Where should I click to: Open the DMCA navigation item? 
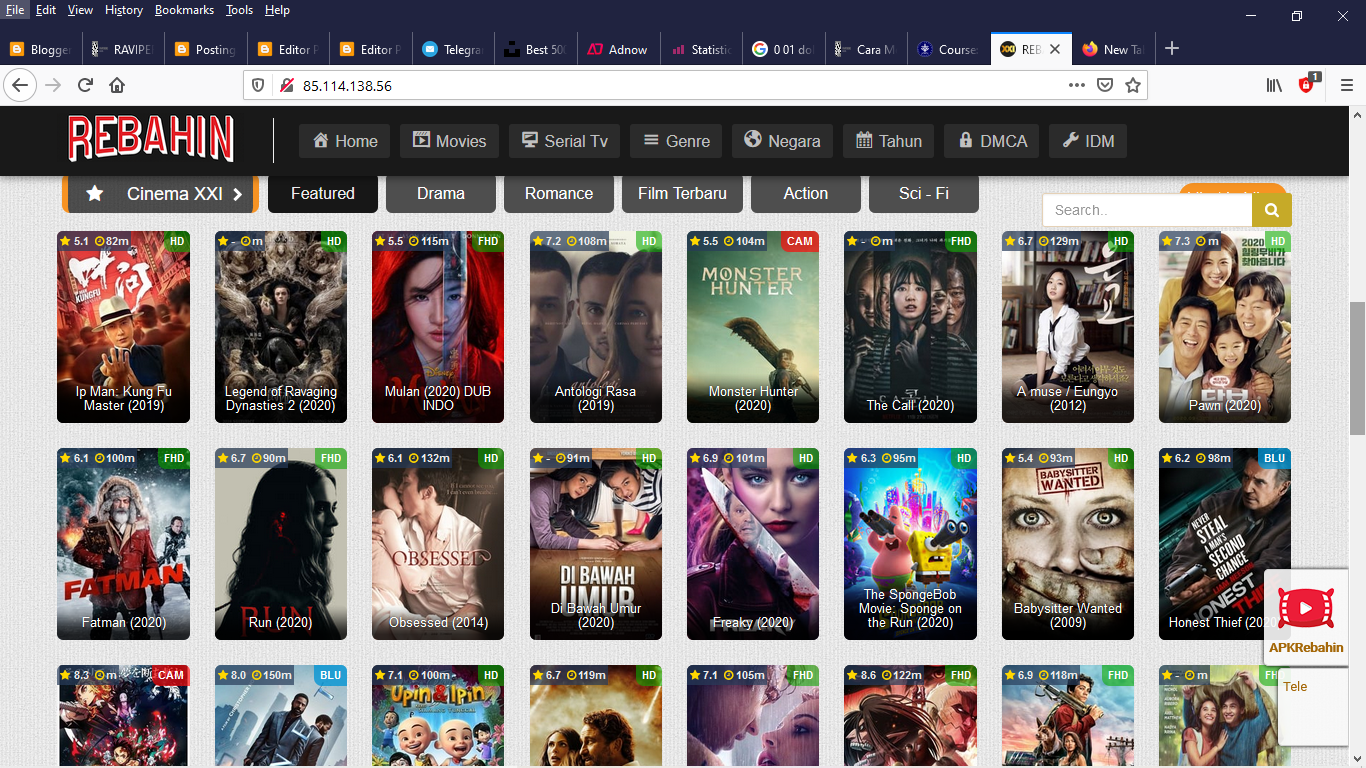pos(992,141)
